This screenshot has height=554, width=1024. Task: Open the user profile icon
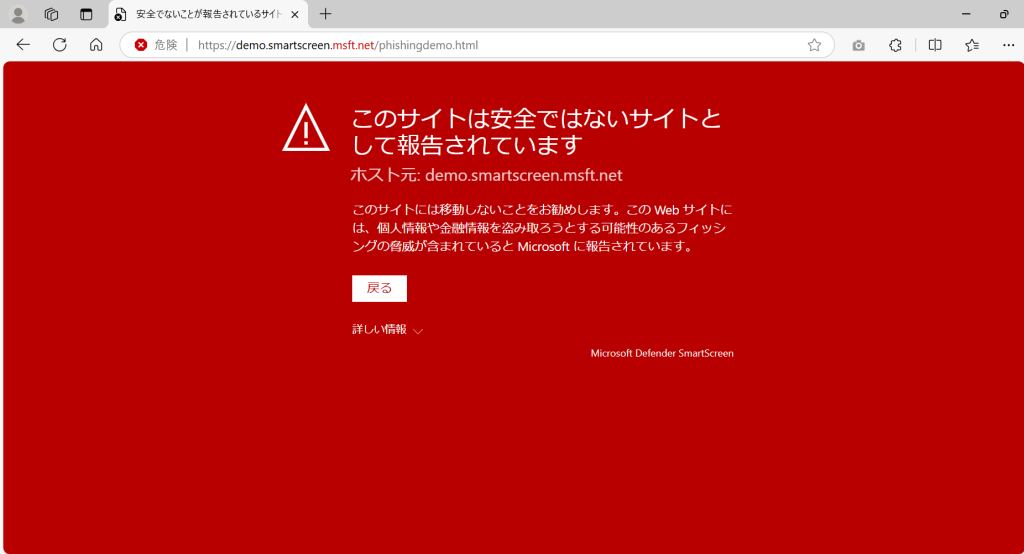coord(18,14)
